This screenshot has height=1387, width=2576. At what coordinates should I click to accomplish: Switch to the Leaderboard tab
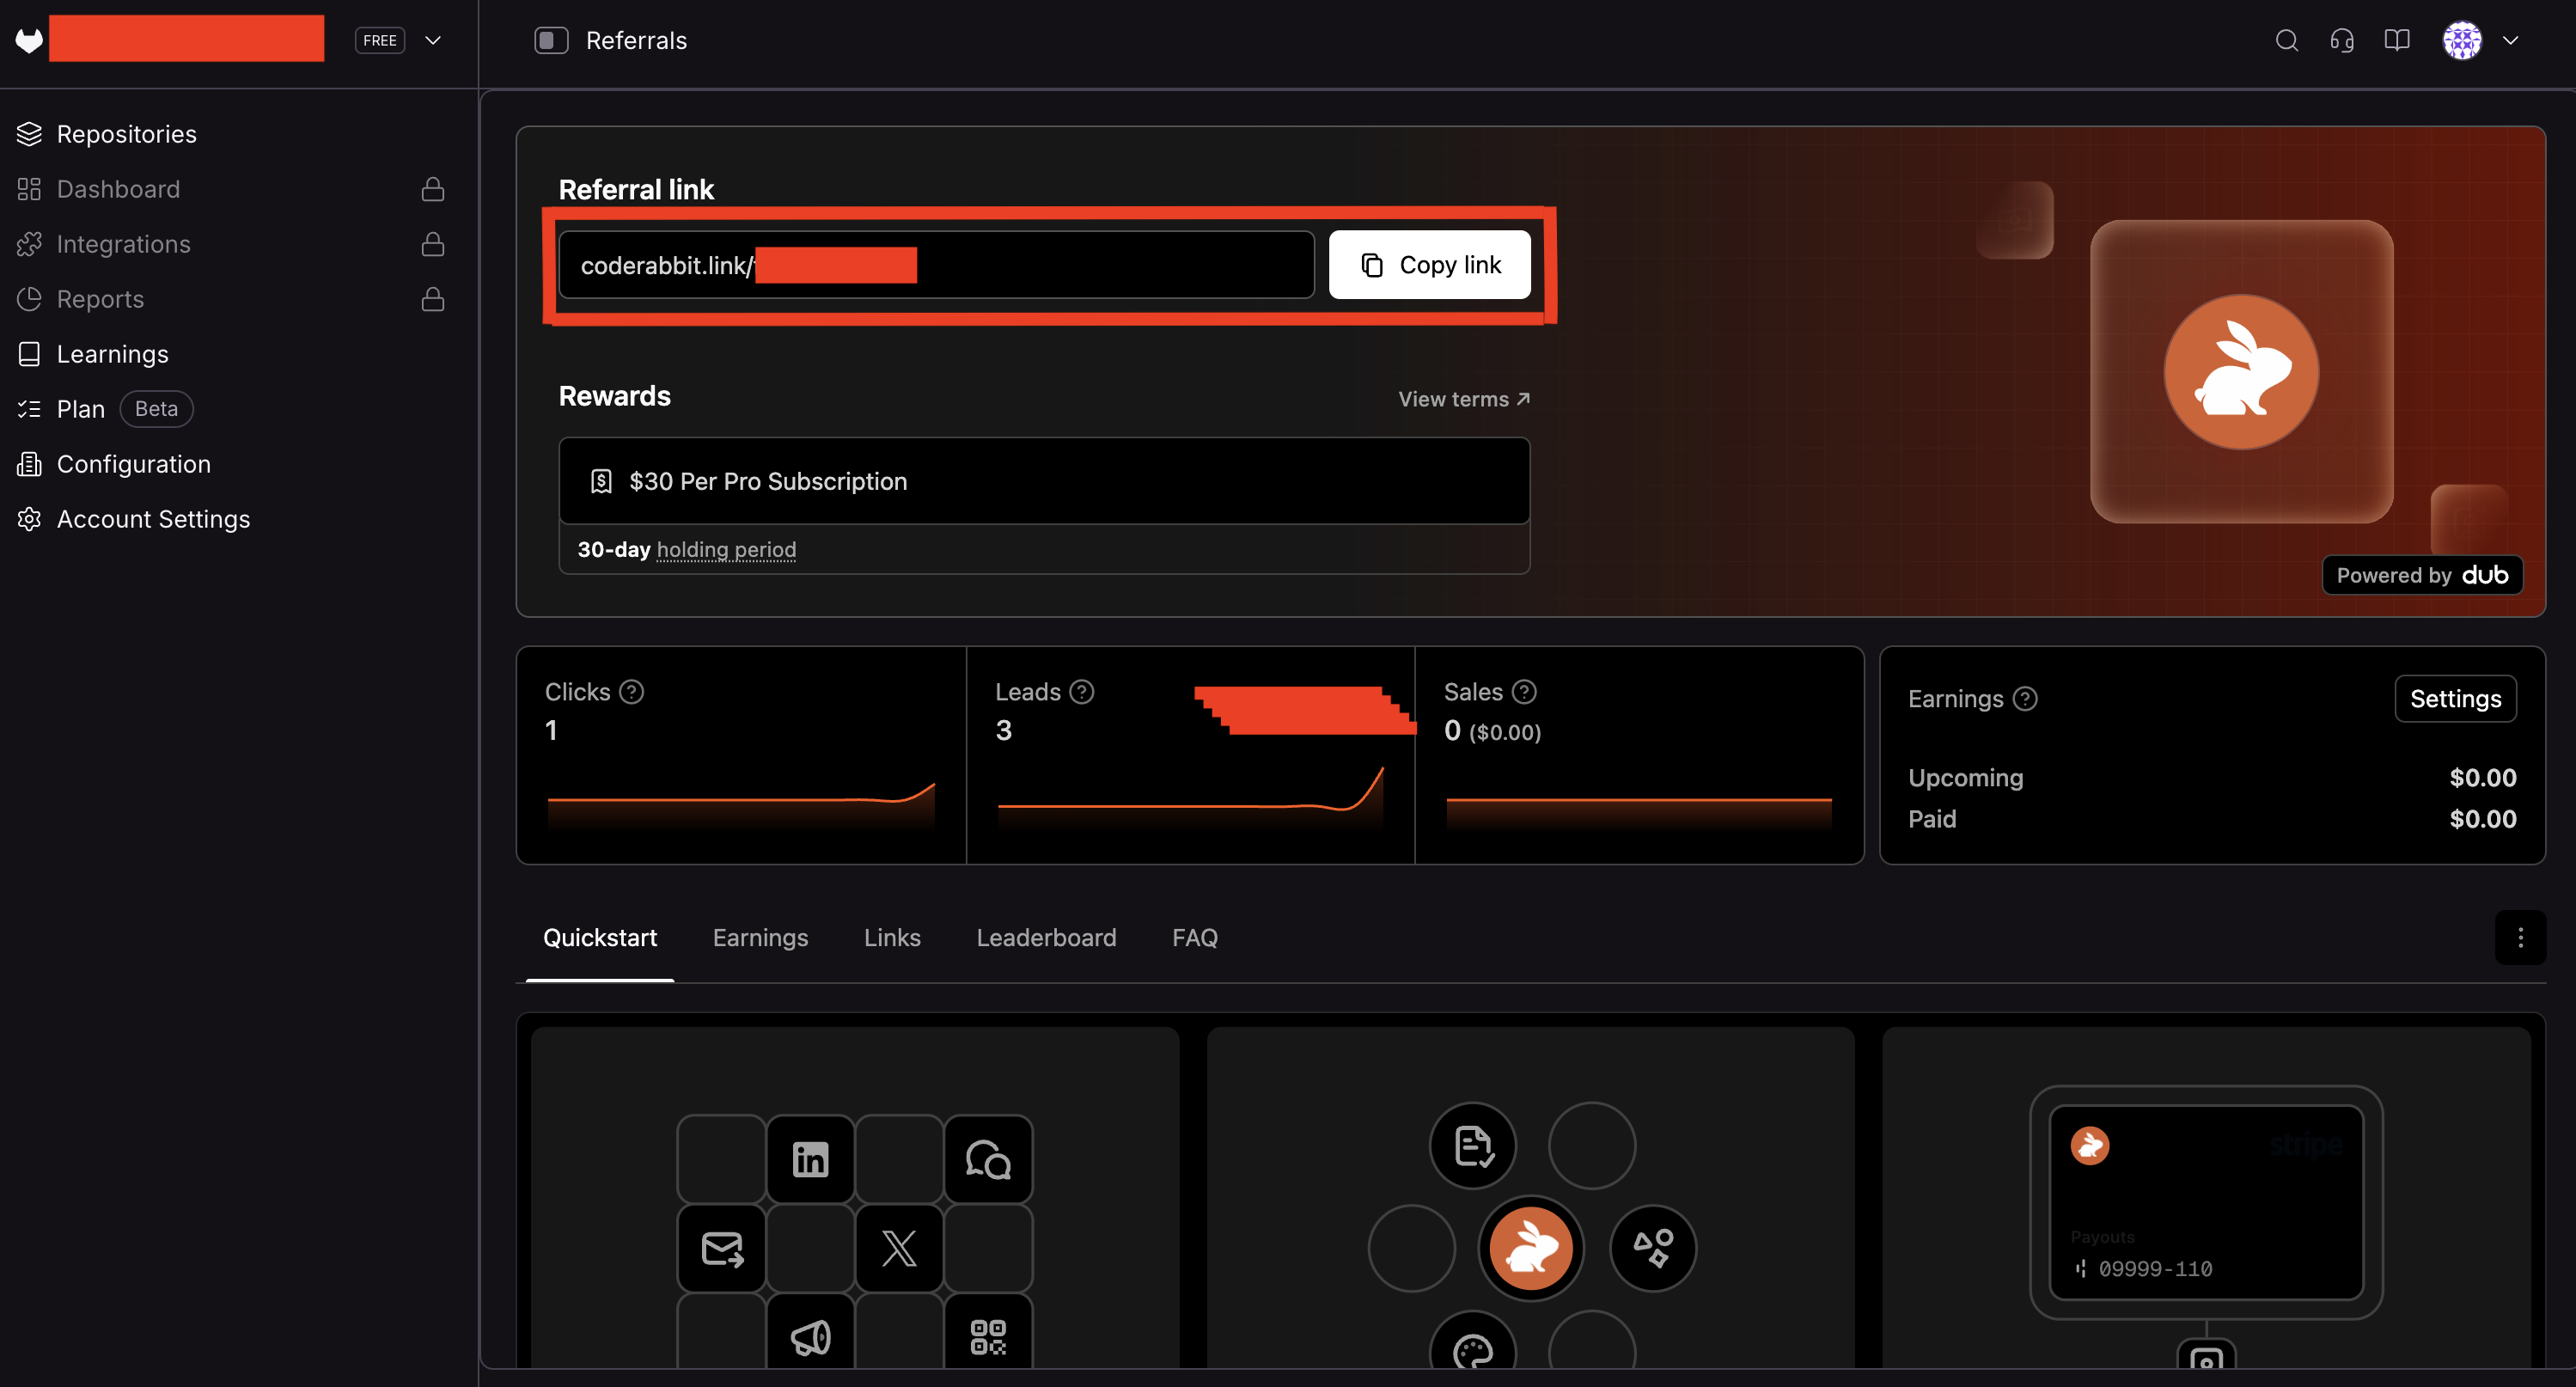[x=1046, y=938]
